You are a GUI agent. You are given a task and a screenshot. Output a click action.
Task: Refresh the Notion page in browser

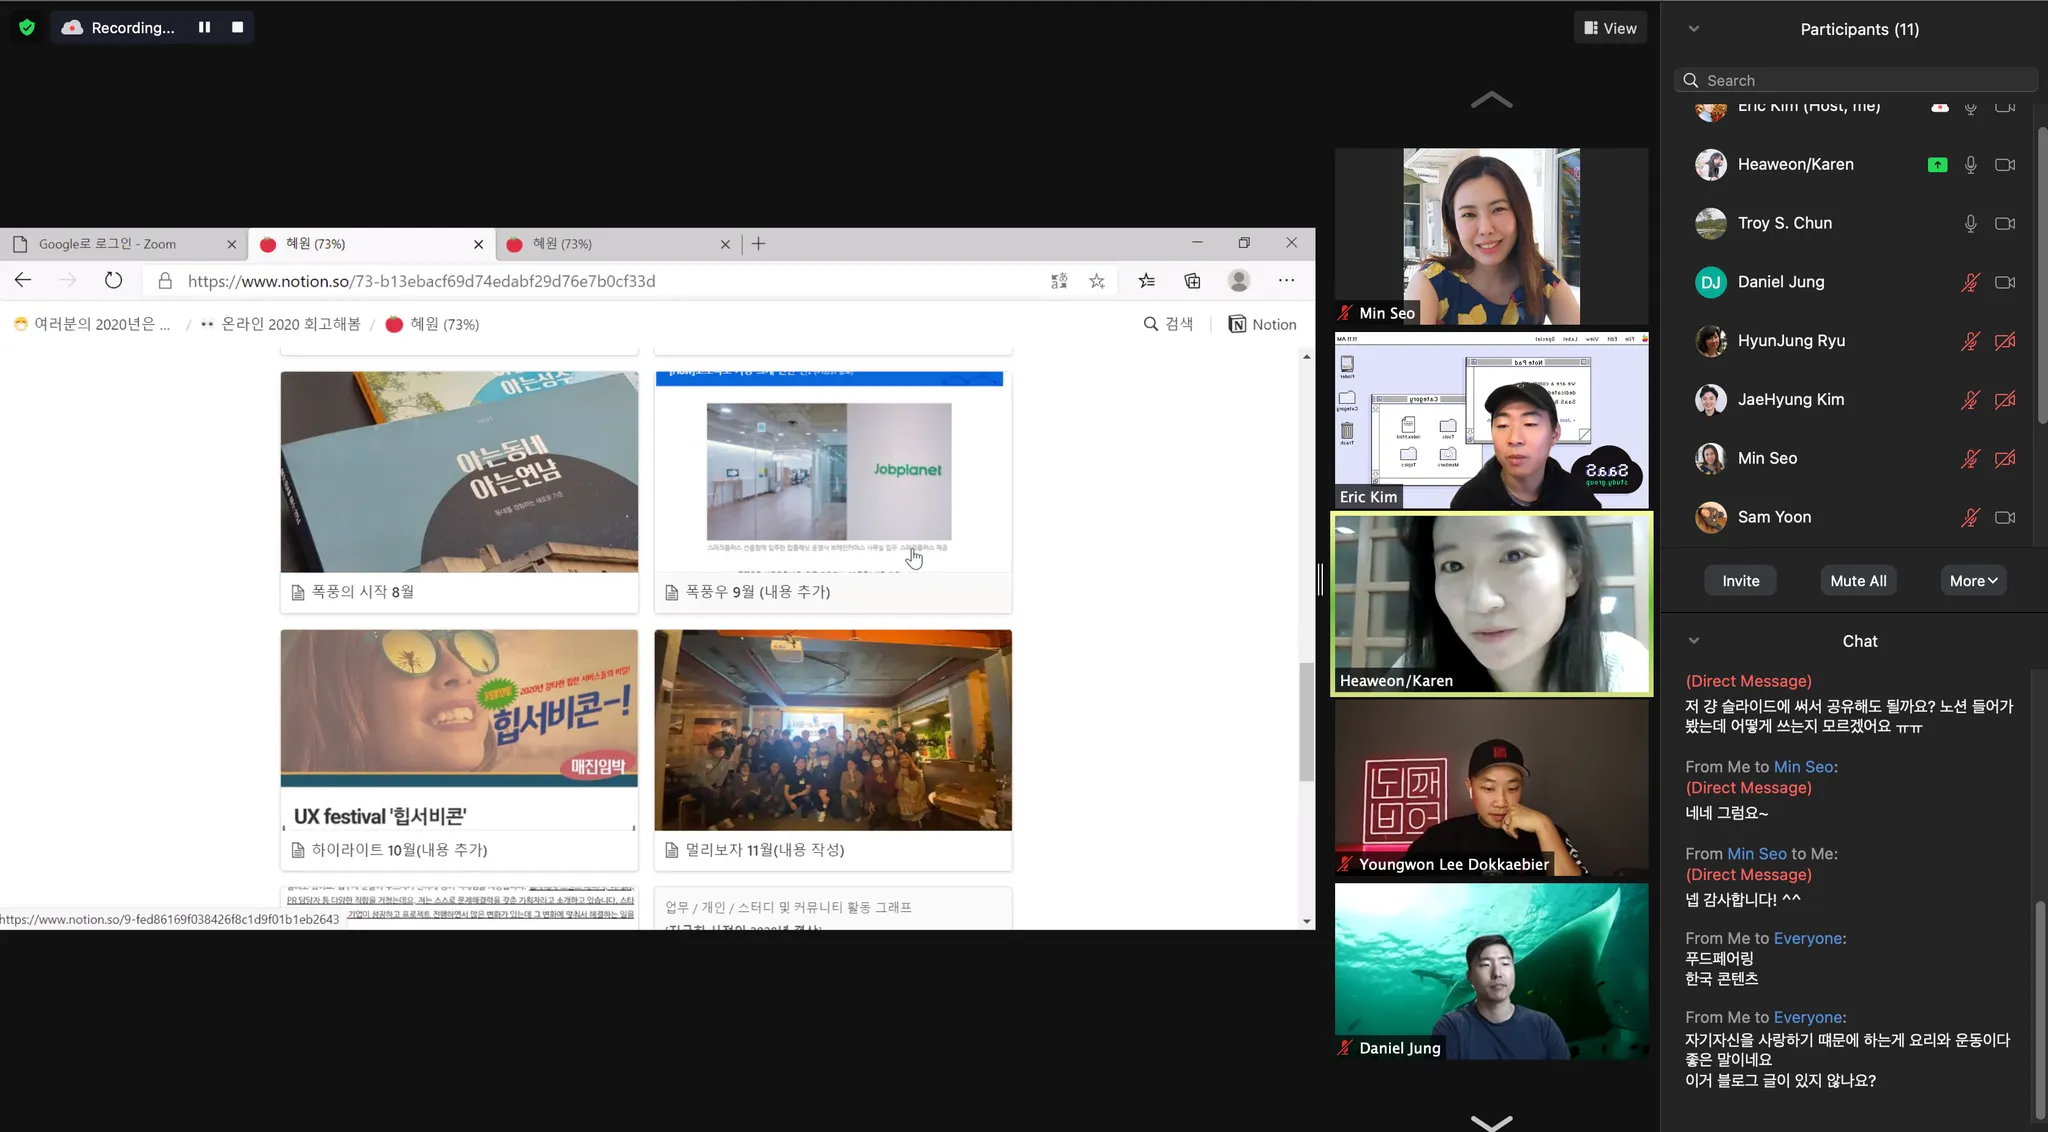pyautogui.click(x=113, y=281)
